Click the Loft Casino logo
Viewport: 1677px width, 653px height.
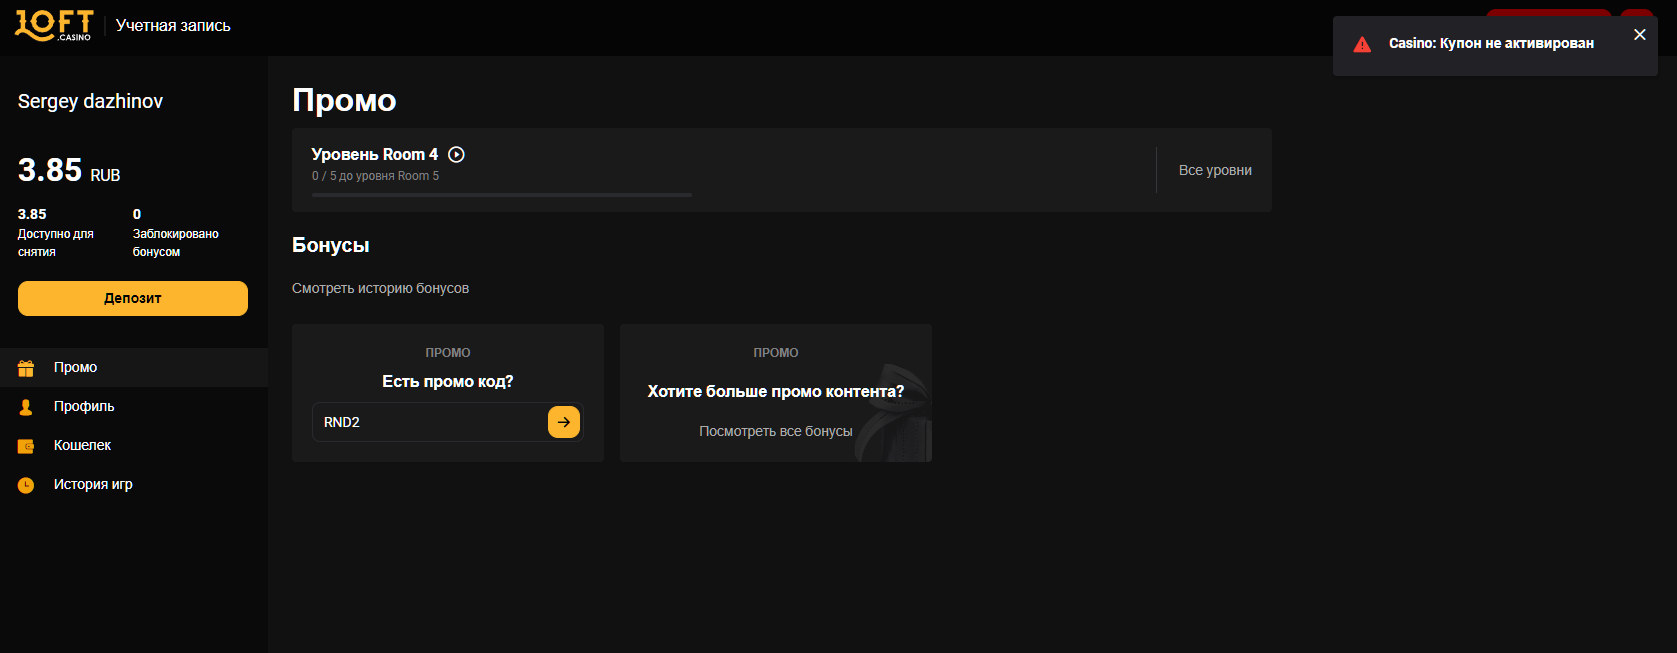pyautogui.click(x=53, y=25)
